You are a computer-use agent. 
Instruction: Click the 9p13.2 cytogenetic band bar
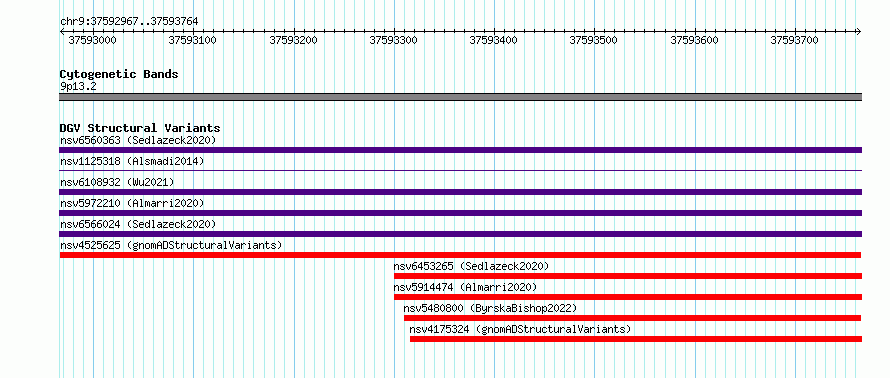point(460,97)
